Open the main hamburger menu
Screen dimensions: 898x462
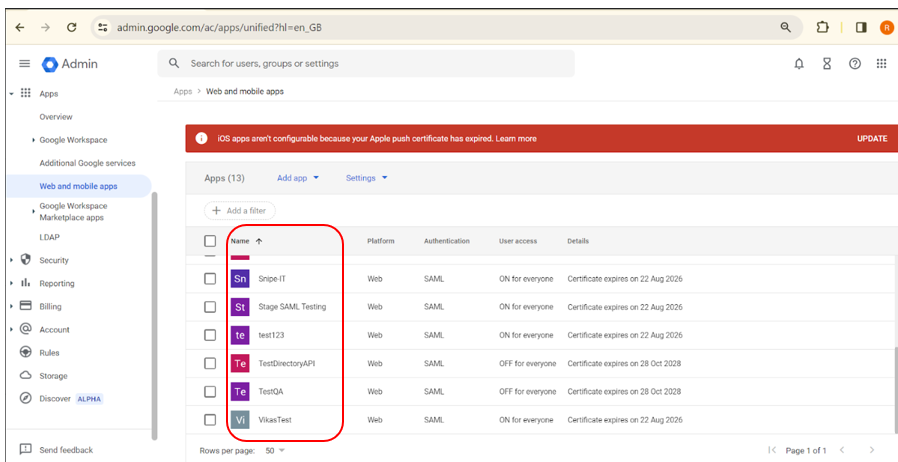pos(25,64)
